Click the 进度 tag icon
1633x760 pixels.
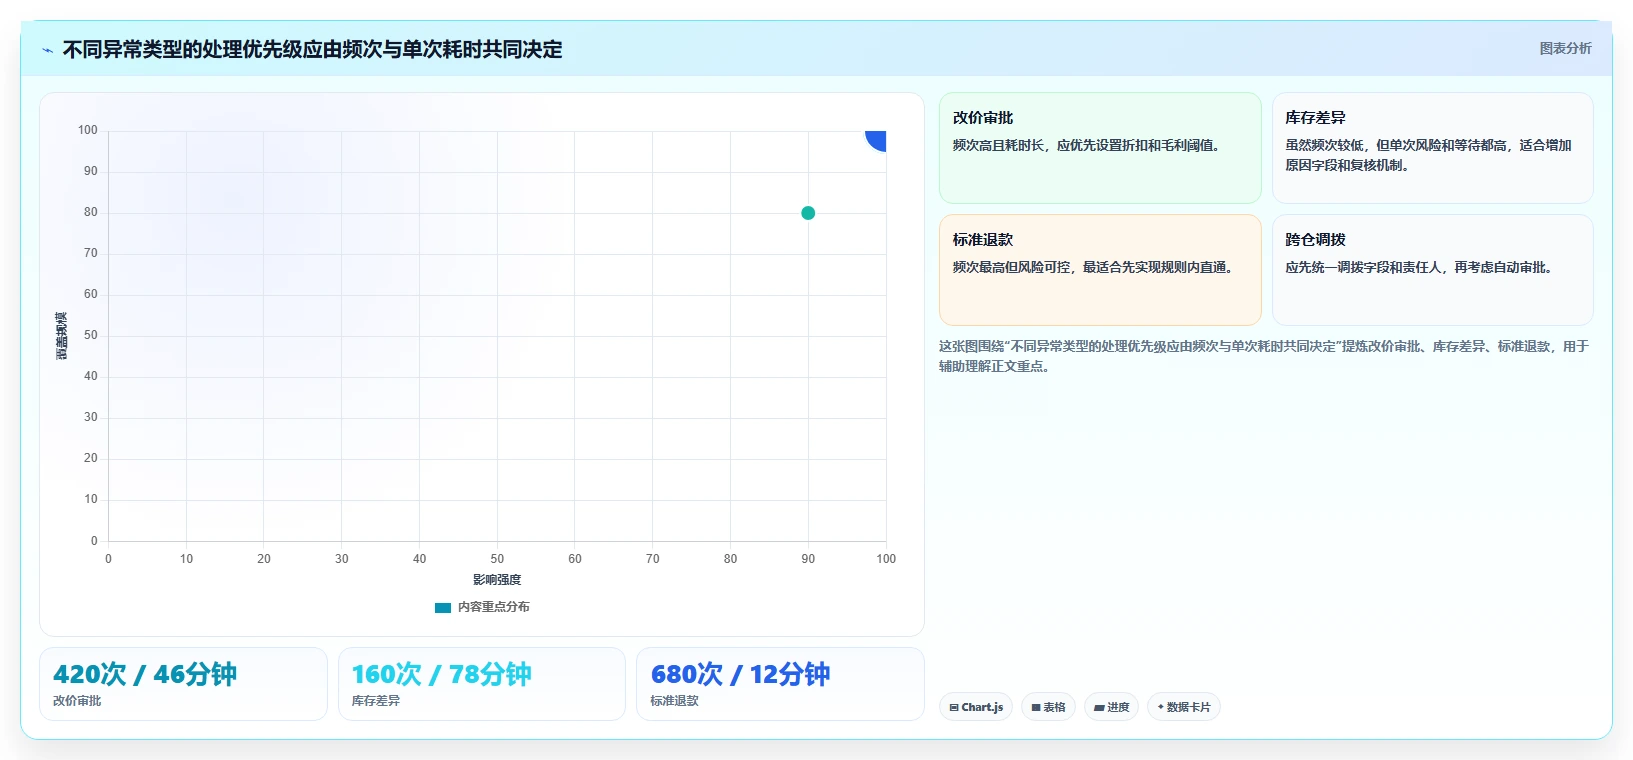coord(1099,707)
